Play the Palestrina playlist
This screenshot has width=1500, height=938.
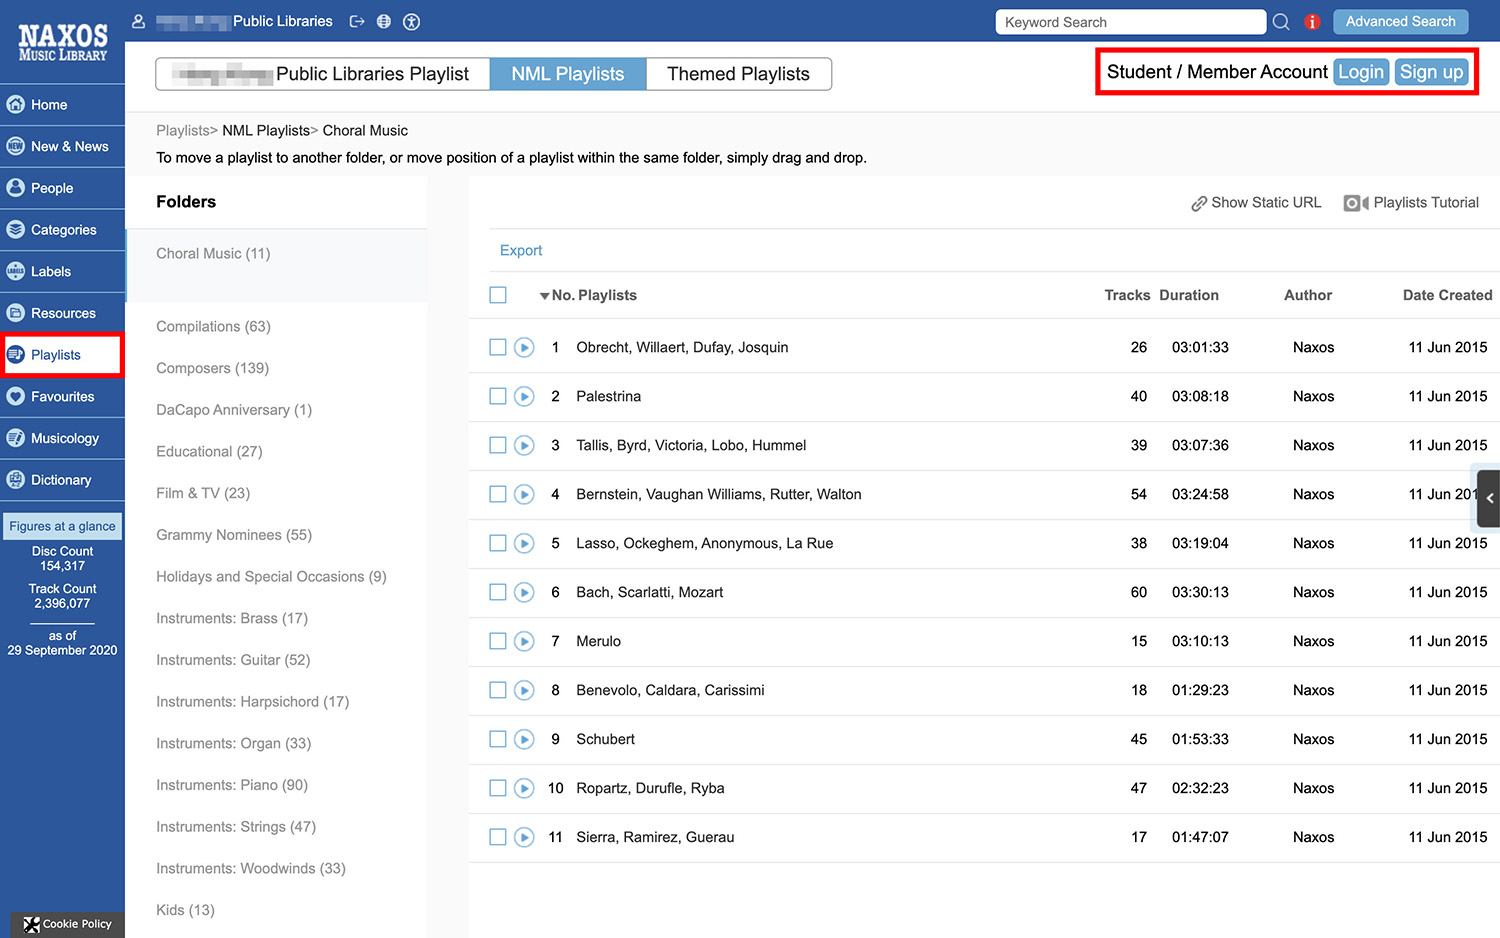pos(524,397)
